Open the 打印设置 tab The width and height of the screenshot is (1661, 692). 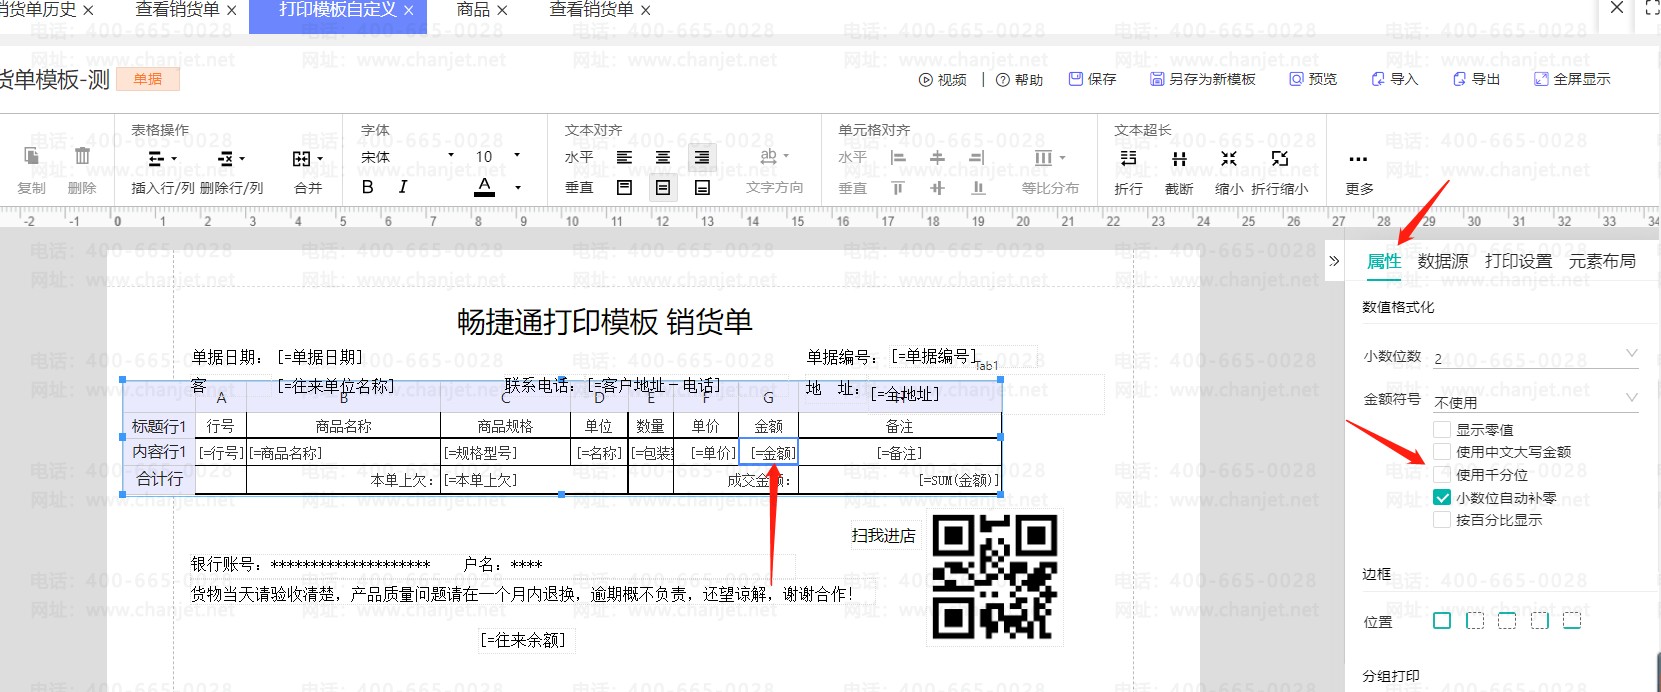(1517, 261)
